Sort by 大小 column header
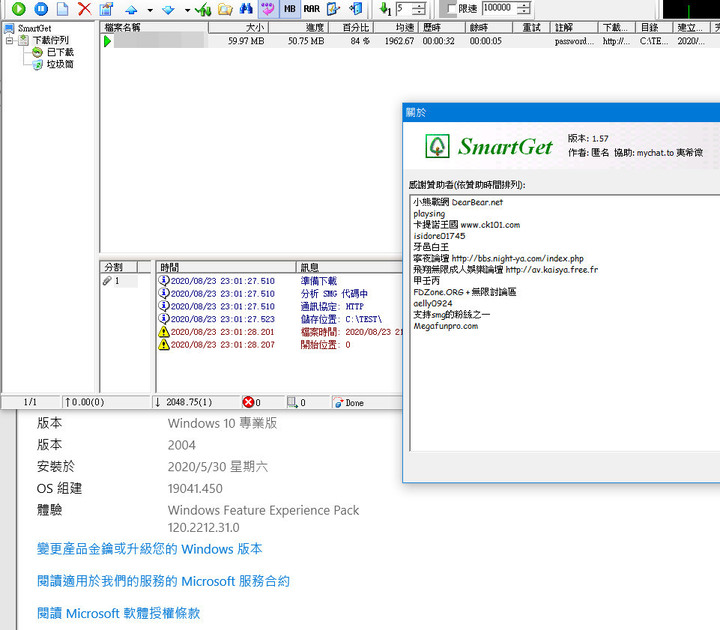 (238, 28)
